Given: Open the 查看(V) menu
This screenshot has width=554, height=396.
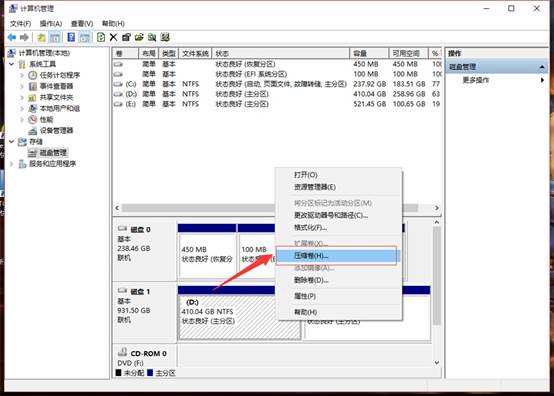Looking at the screenshot, I should 82,24.
